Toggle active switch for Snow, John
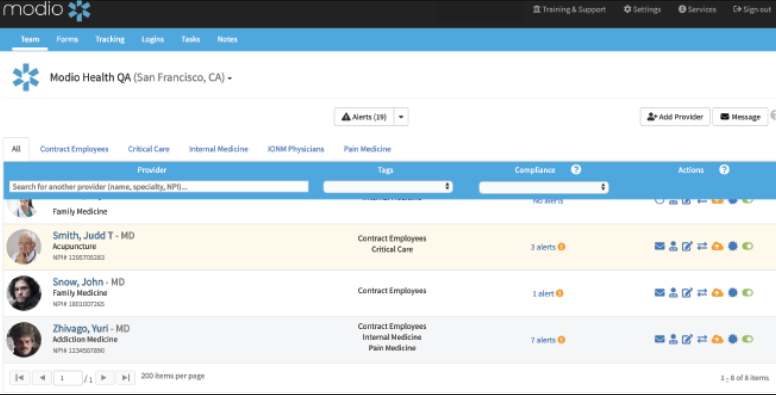Screen dimensions: 776x395 tap(747, 293)
